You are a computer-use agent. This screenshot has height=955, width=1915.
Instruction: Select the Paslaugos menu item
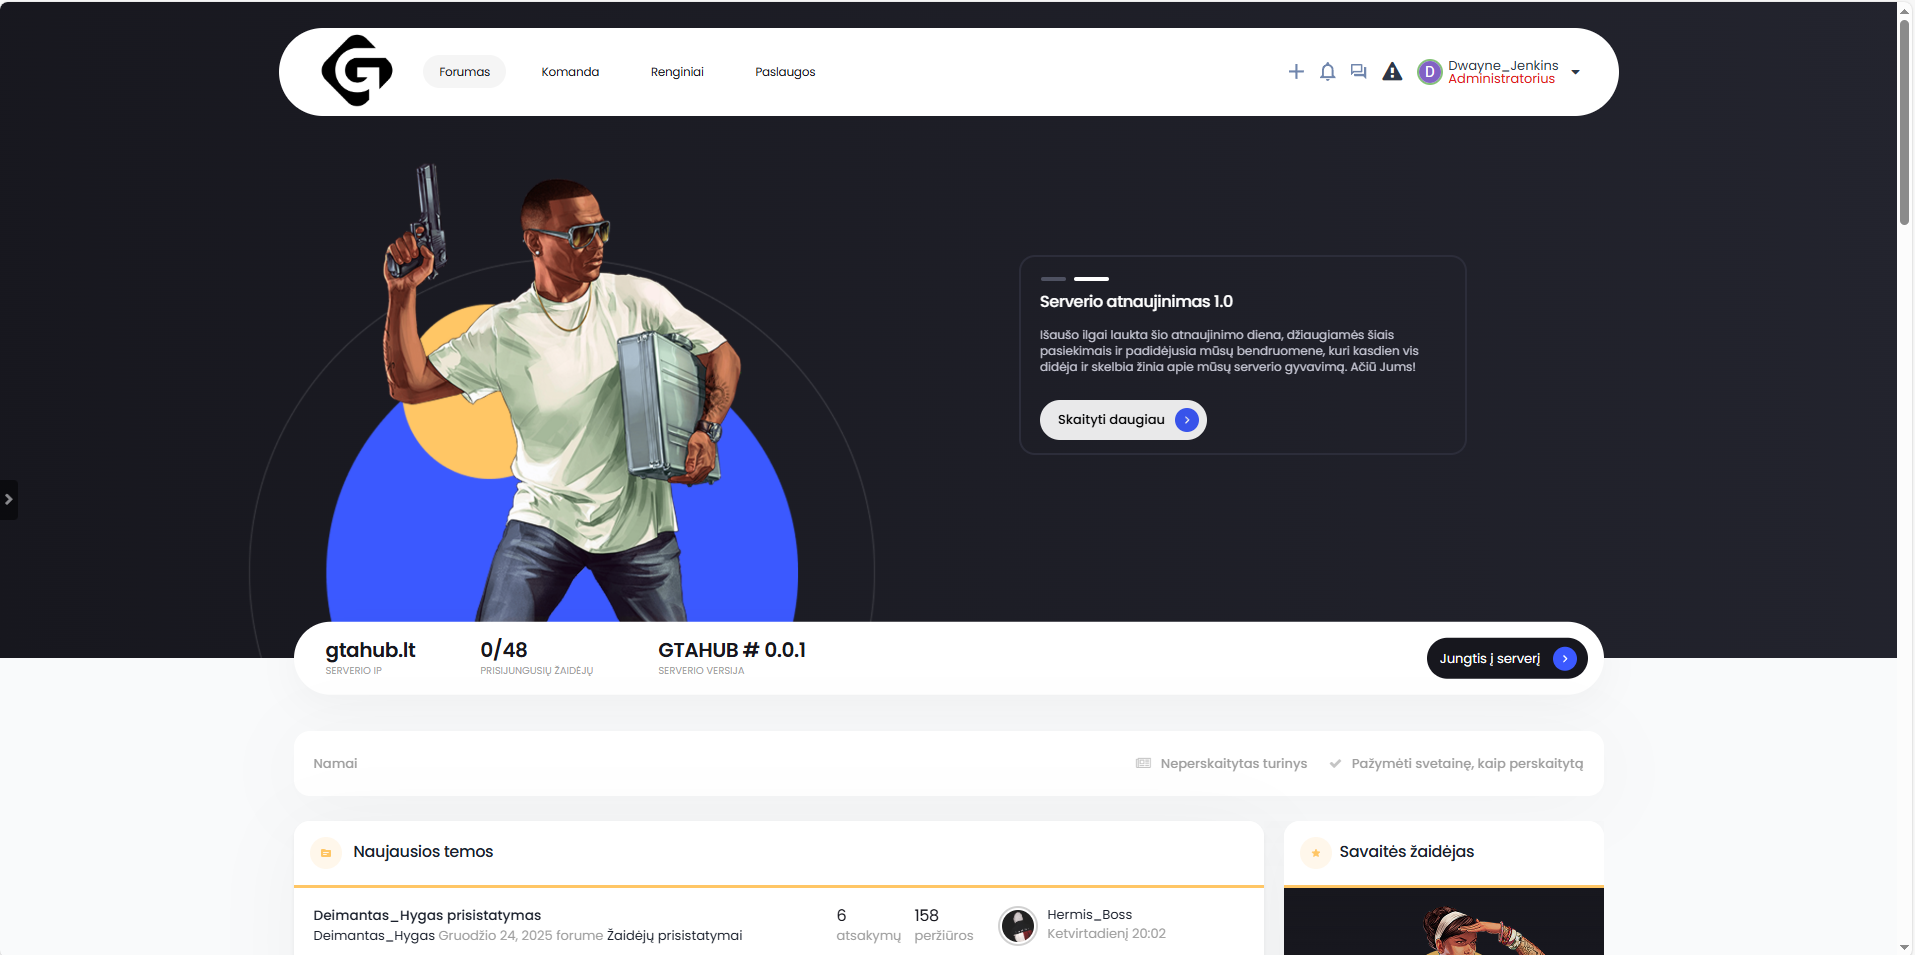pyautogui.click(x=785, y=72)
